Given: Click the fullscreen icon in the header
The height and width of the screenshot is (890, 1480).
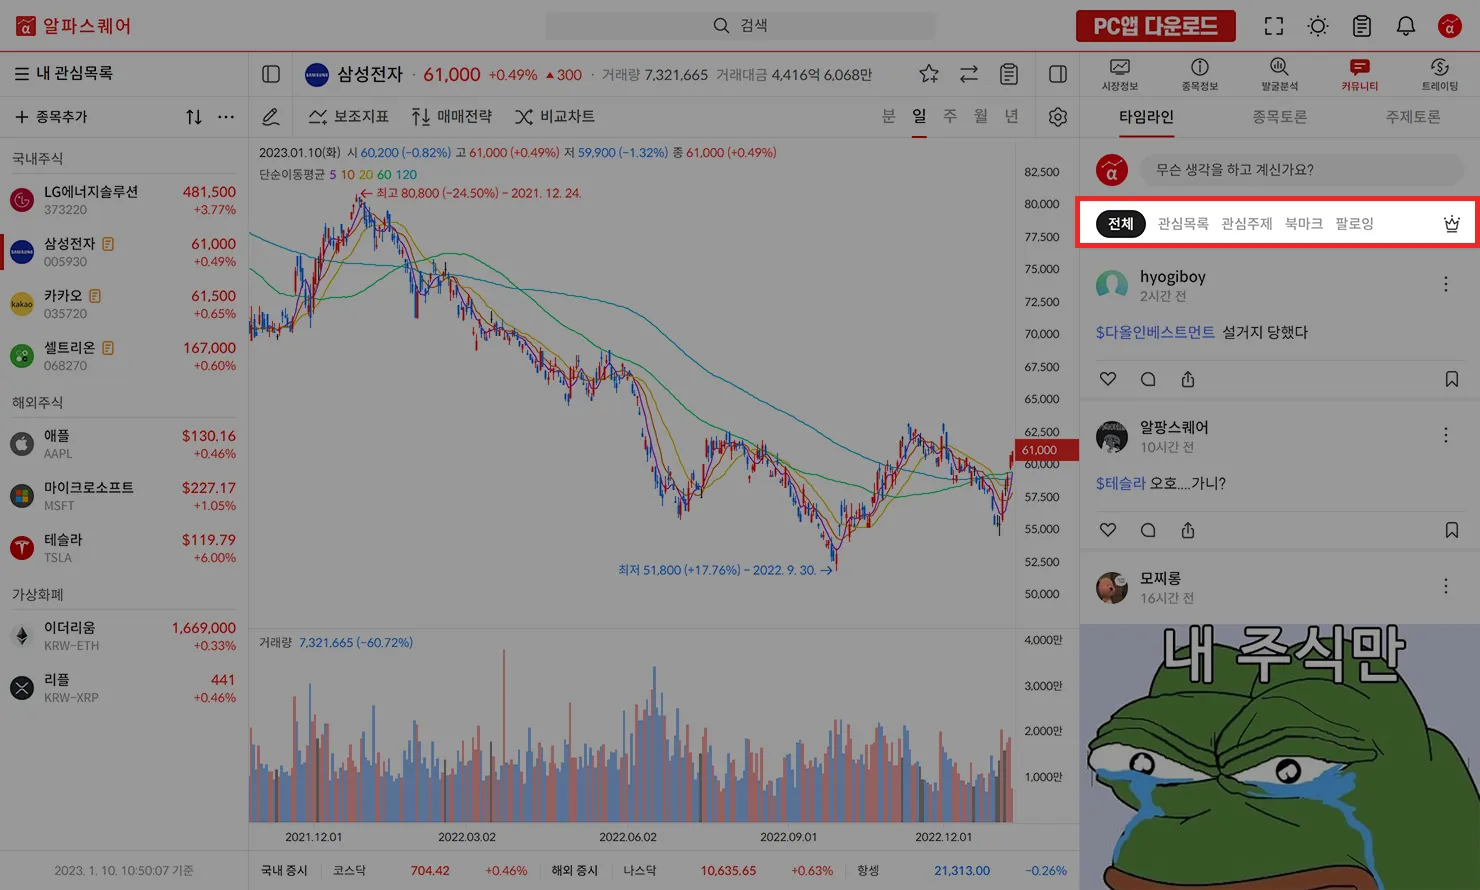Looking at the screenshot, I should coord(1274,26).
